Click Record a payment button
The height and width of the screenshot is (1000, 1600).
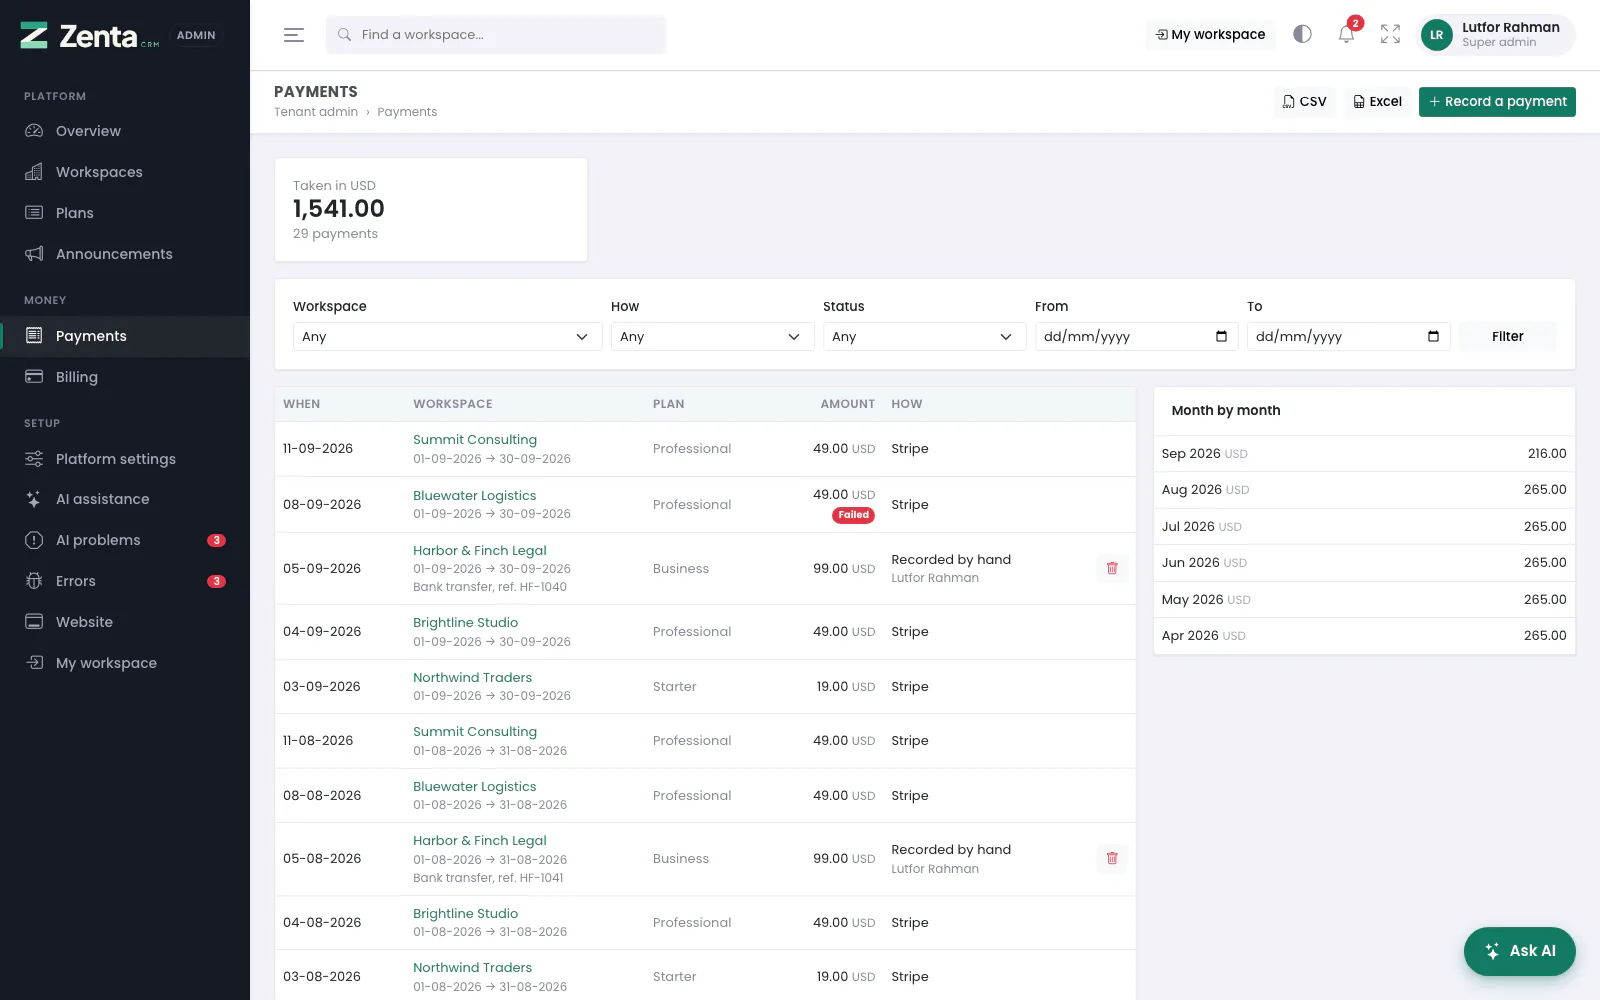point(1497,101)
